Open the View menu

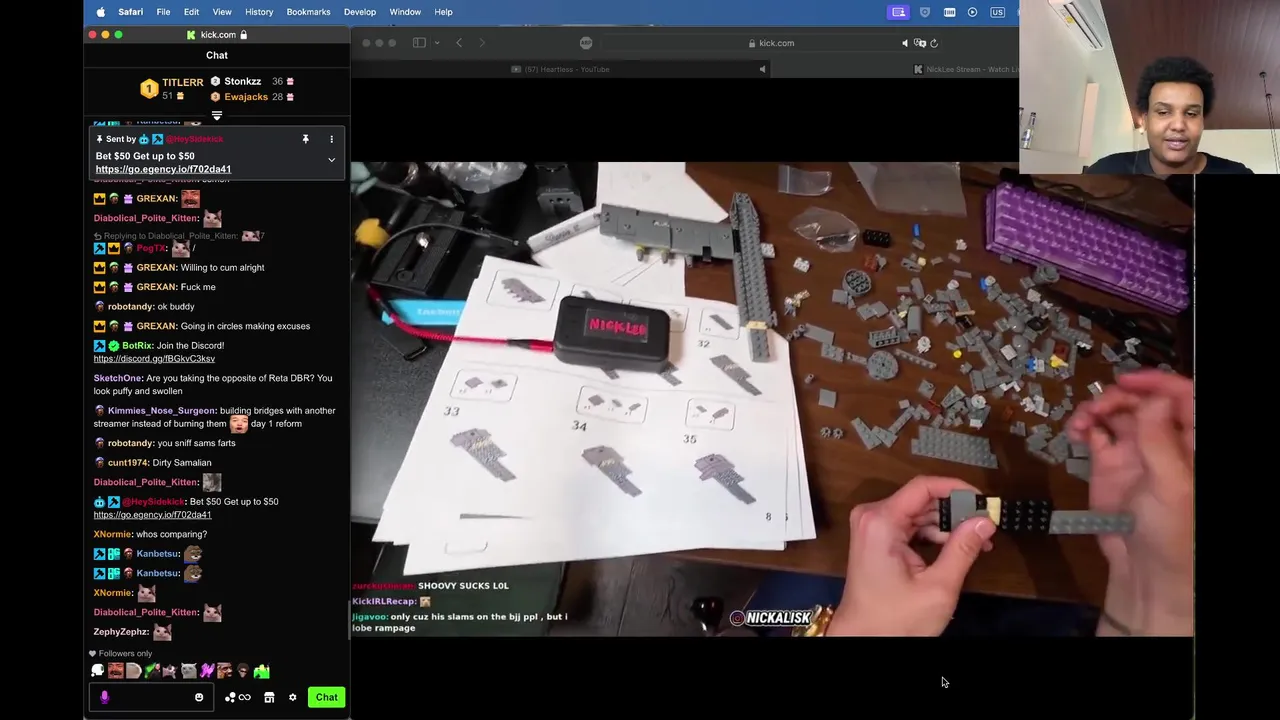222,12
